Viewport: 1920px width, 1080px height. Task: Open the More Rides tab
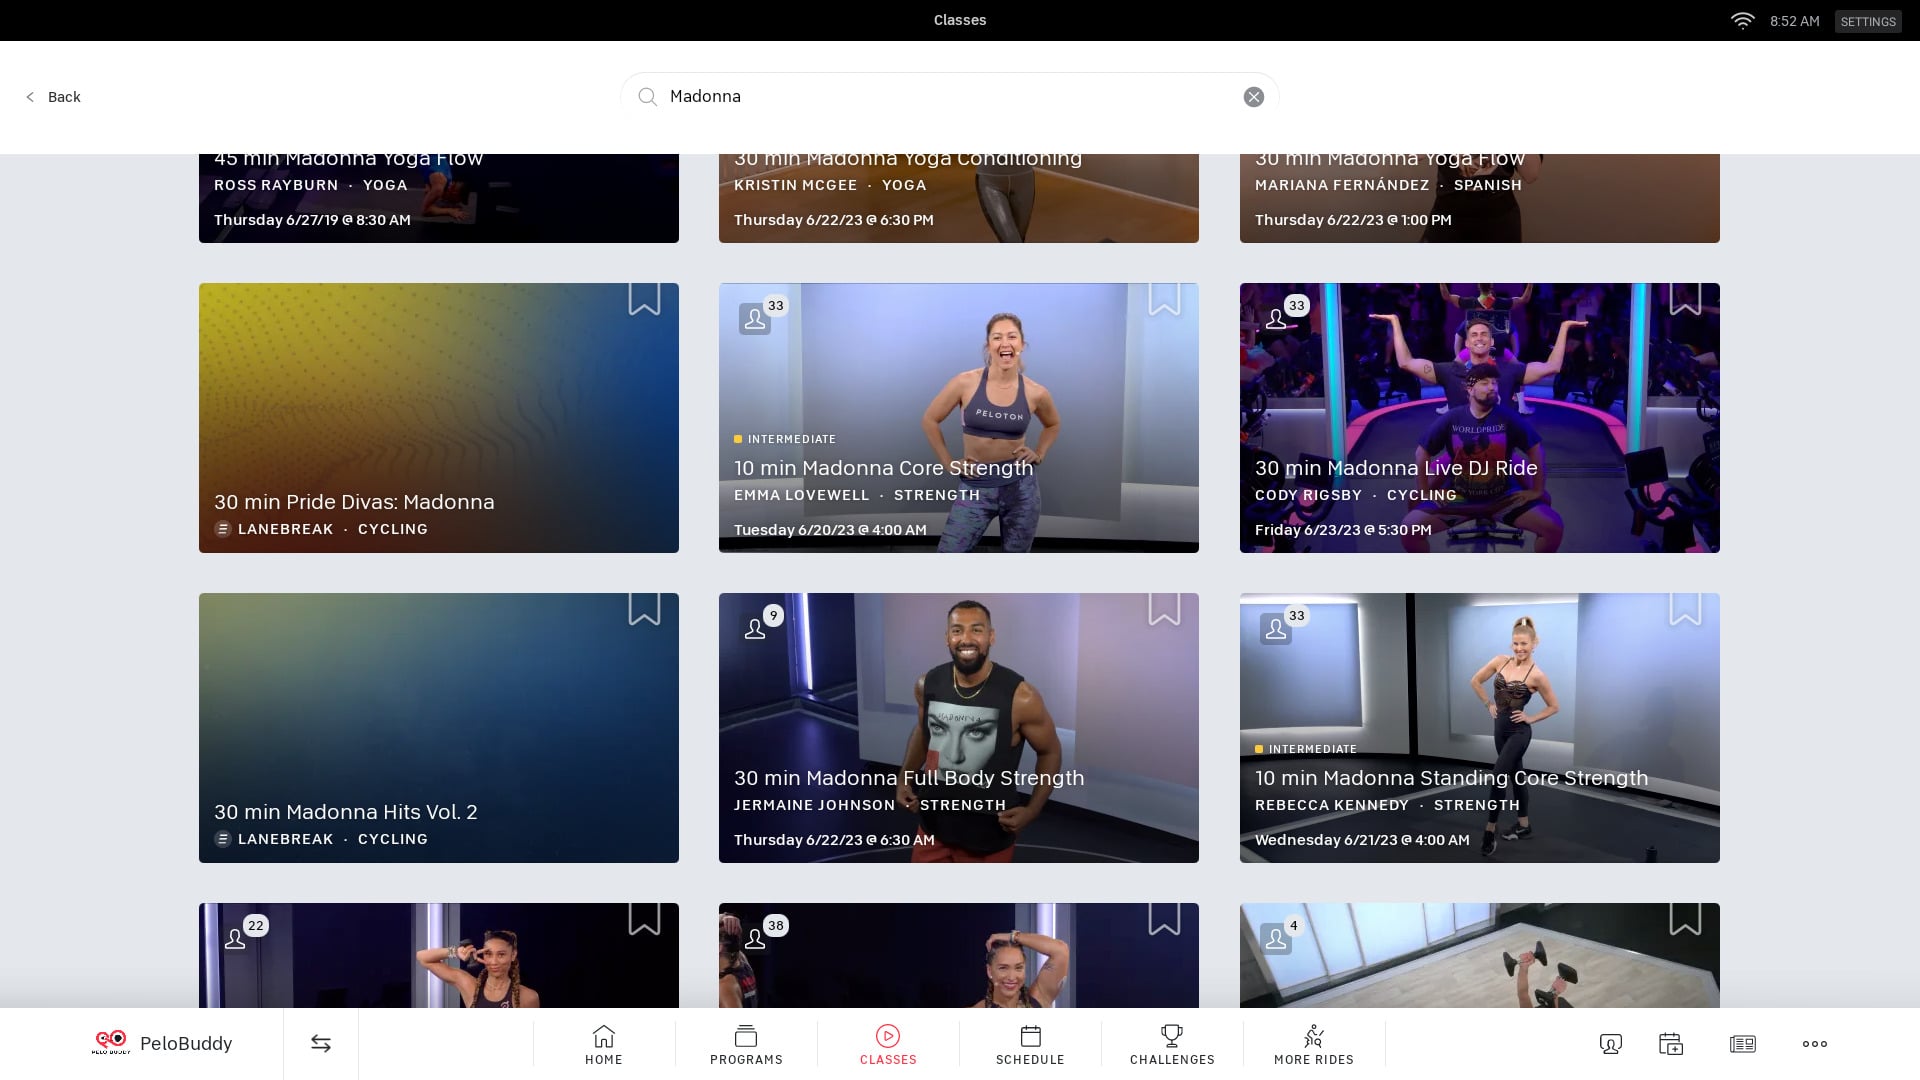tap(1314, 1045)
